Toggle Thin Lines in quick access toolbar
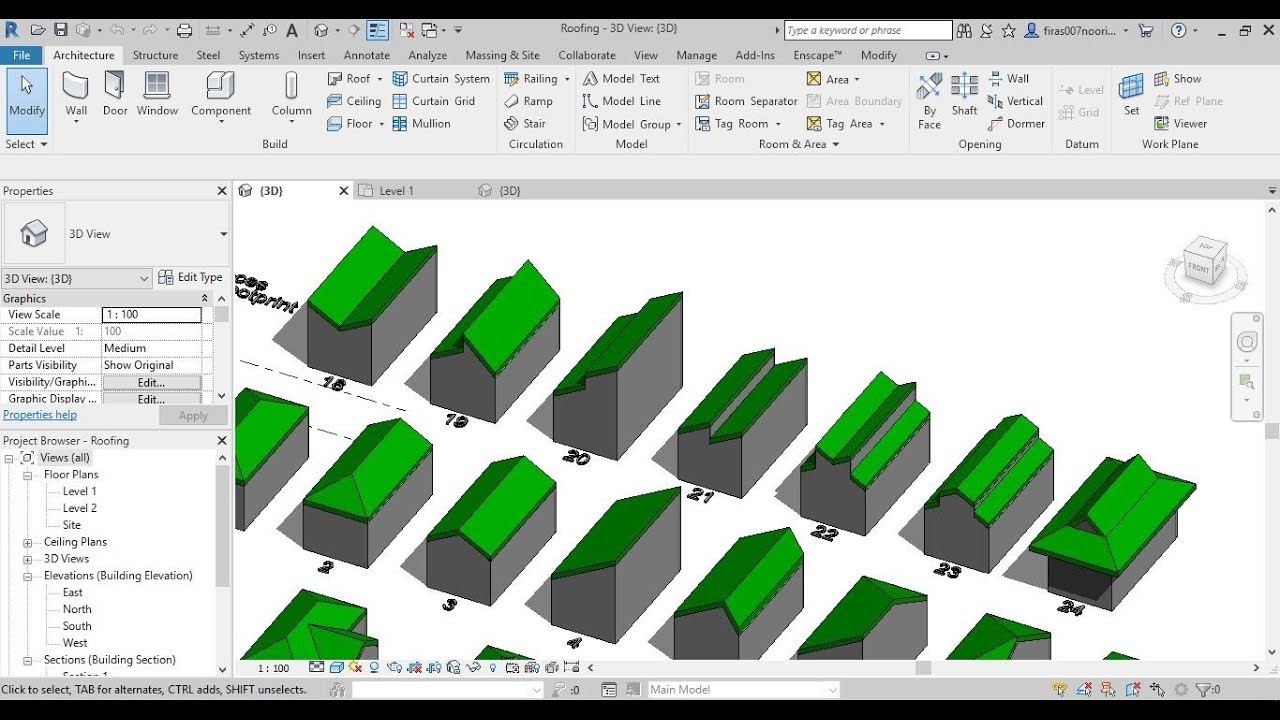 [377, 30]
